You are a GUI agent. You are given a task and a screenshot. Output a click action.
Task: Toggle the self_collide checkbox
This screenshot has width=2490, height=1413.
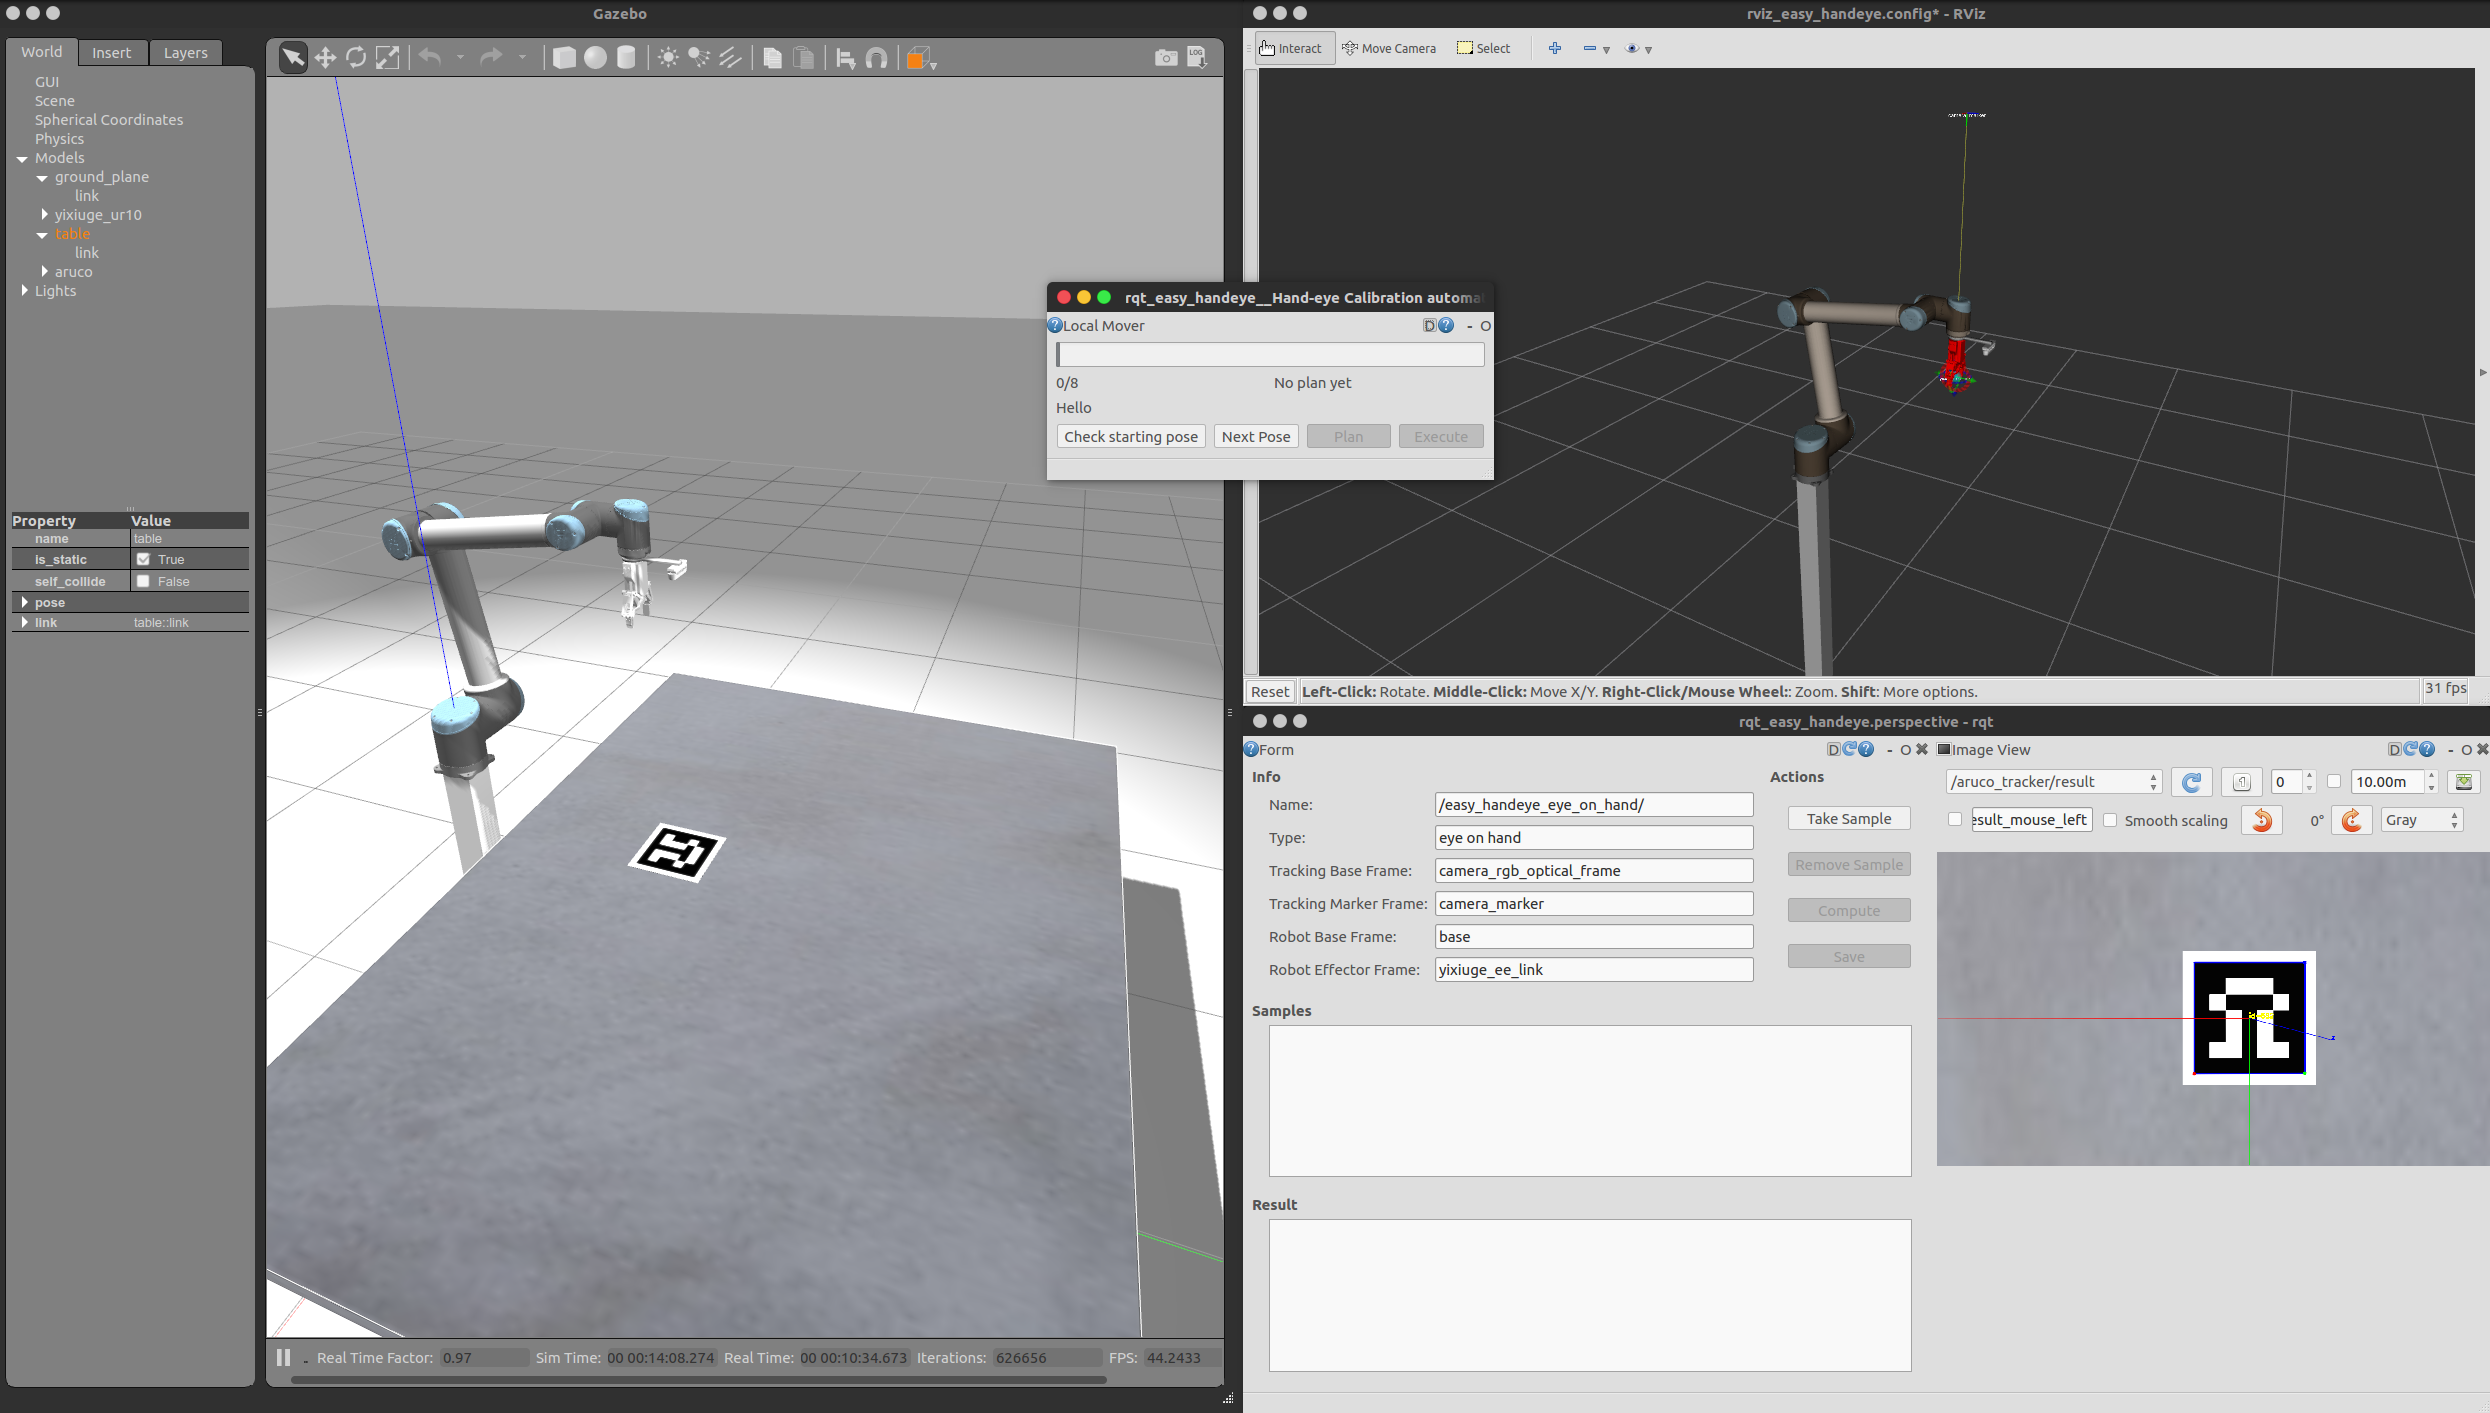[144, 581]
